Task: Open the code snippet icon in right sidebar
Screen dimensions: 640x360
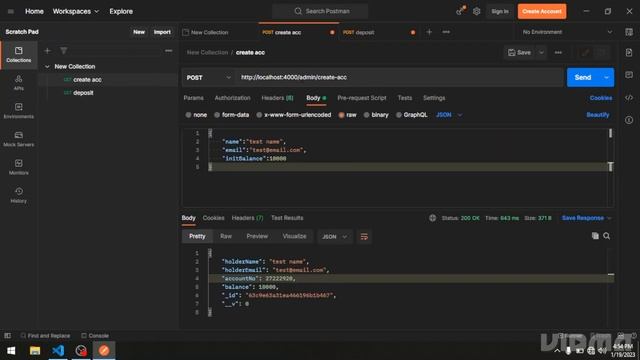Action: click(629, 98)
